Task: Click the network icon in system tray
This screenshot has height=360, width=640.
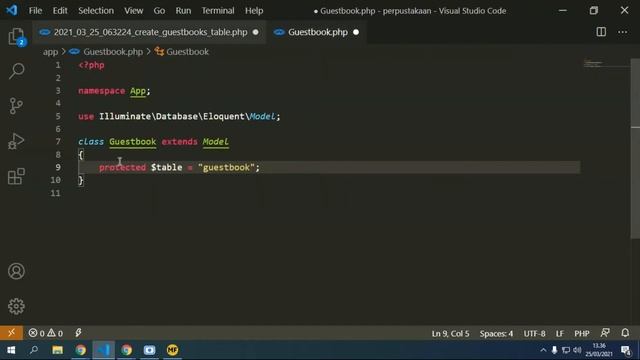Action: tap(566, 350)
